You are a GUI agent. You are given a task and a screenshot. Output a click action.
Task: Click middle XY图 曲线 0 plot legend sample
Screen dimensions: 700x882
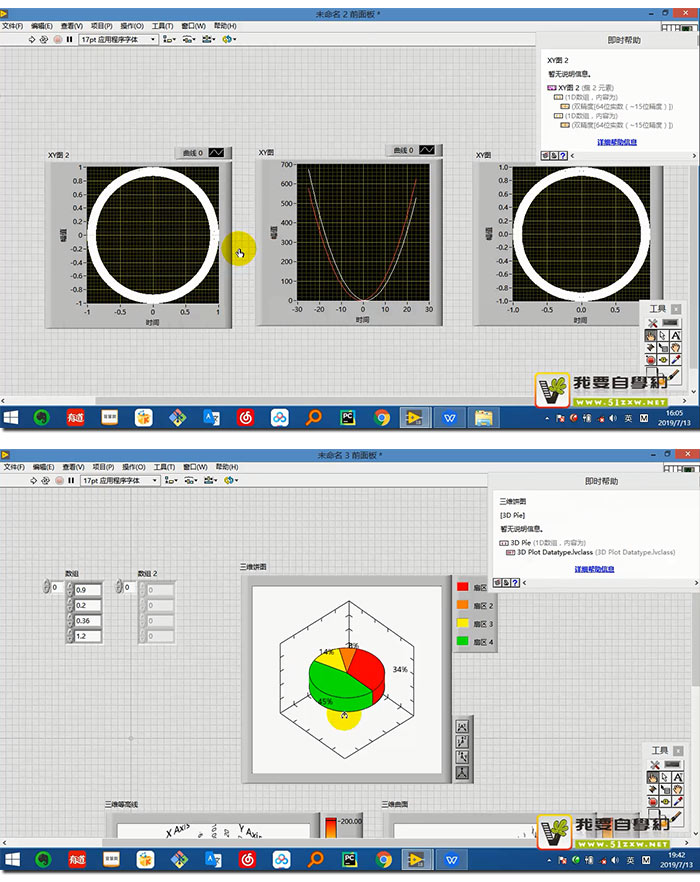(x=427, y=150)
